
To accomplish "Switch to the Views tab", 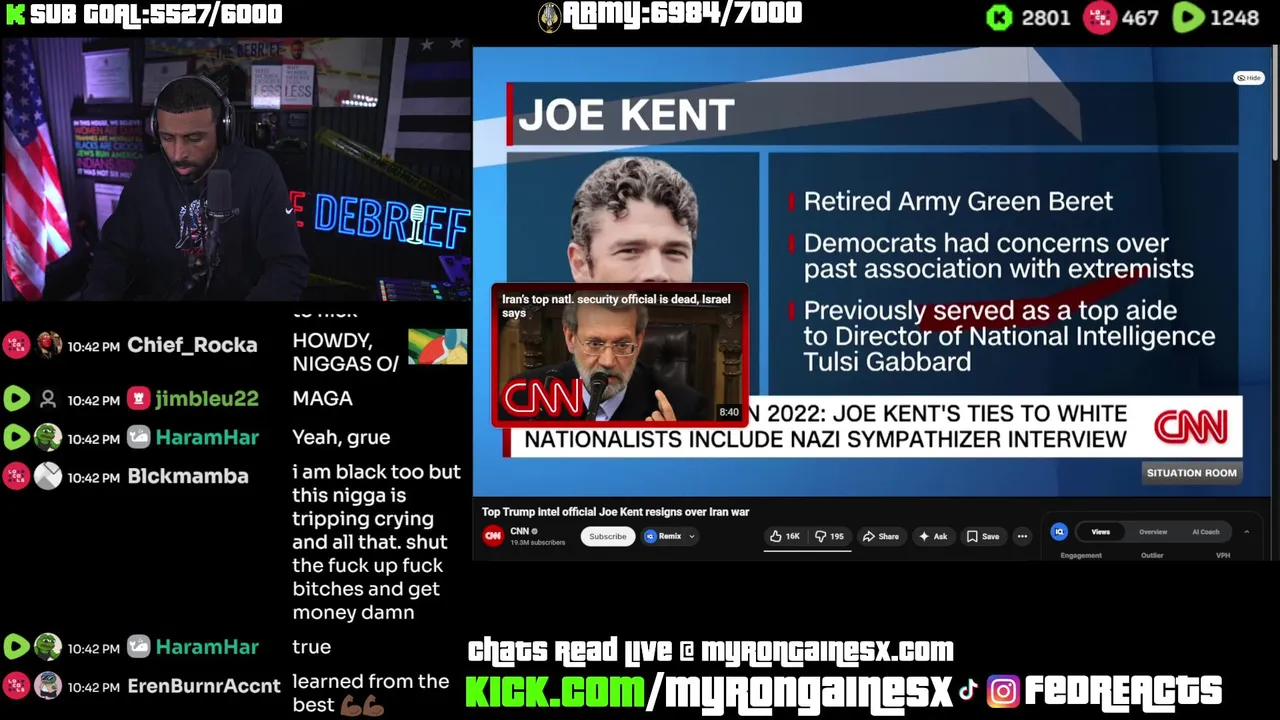I will [x=1100, y=532].
